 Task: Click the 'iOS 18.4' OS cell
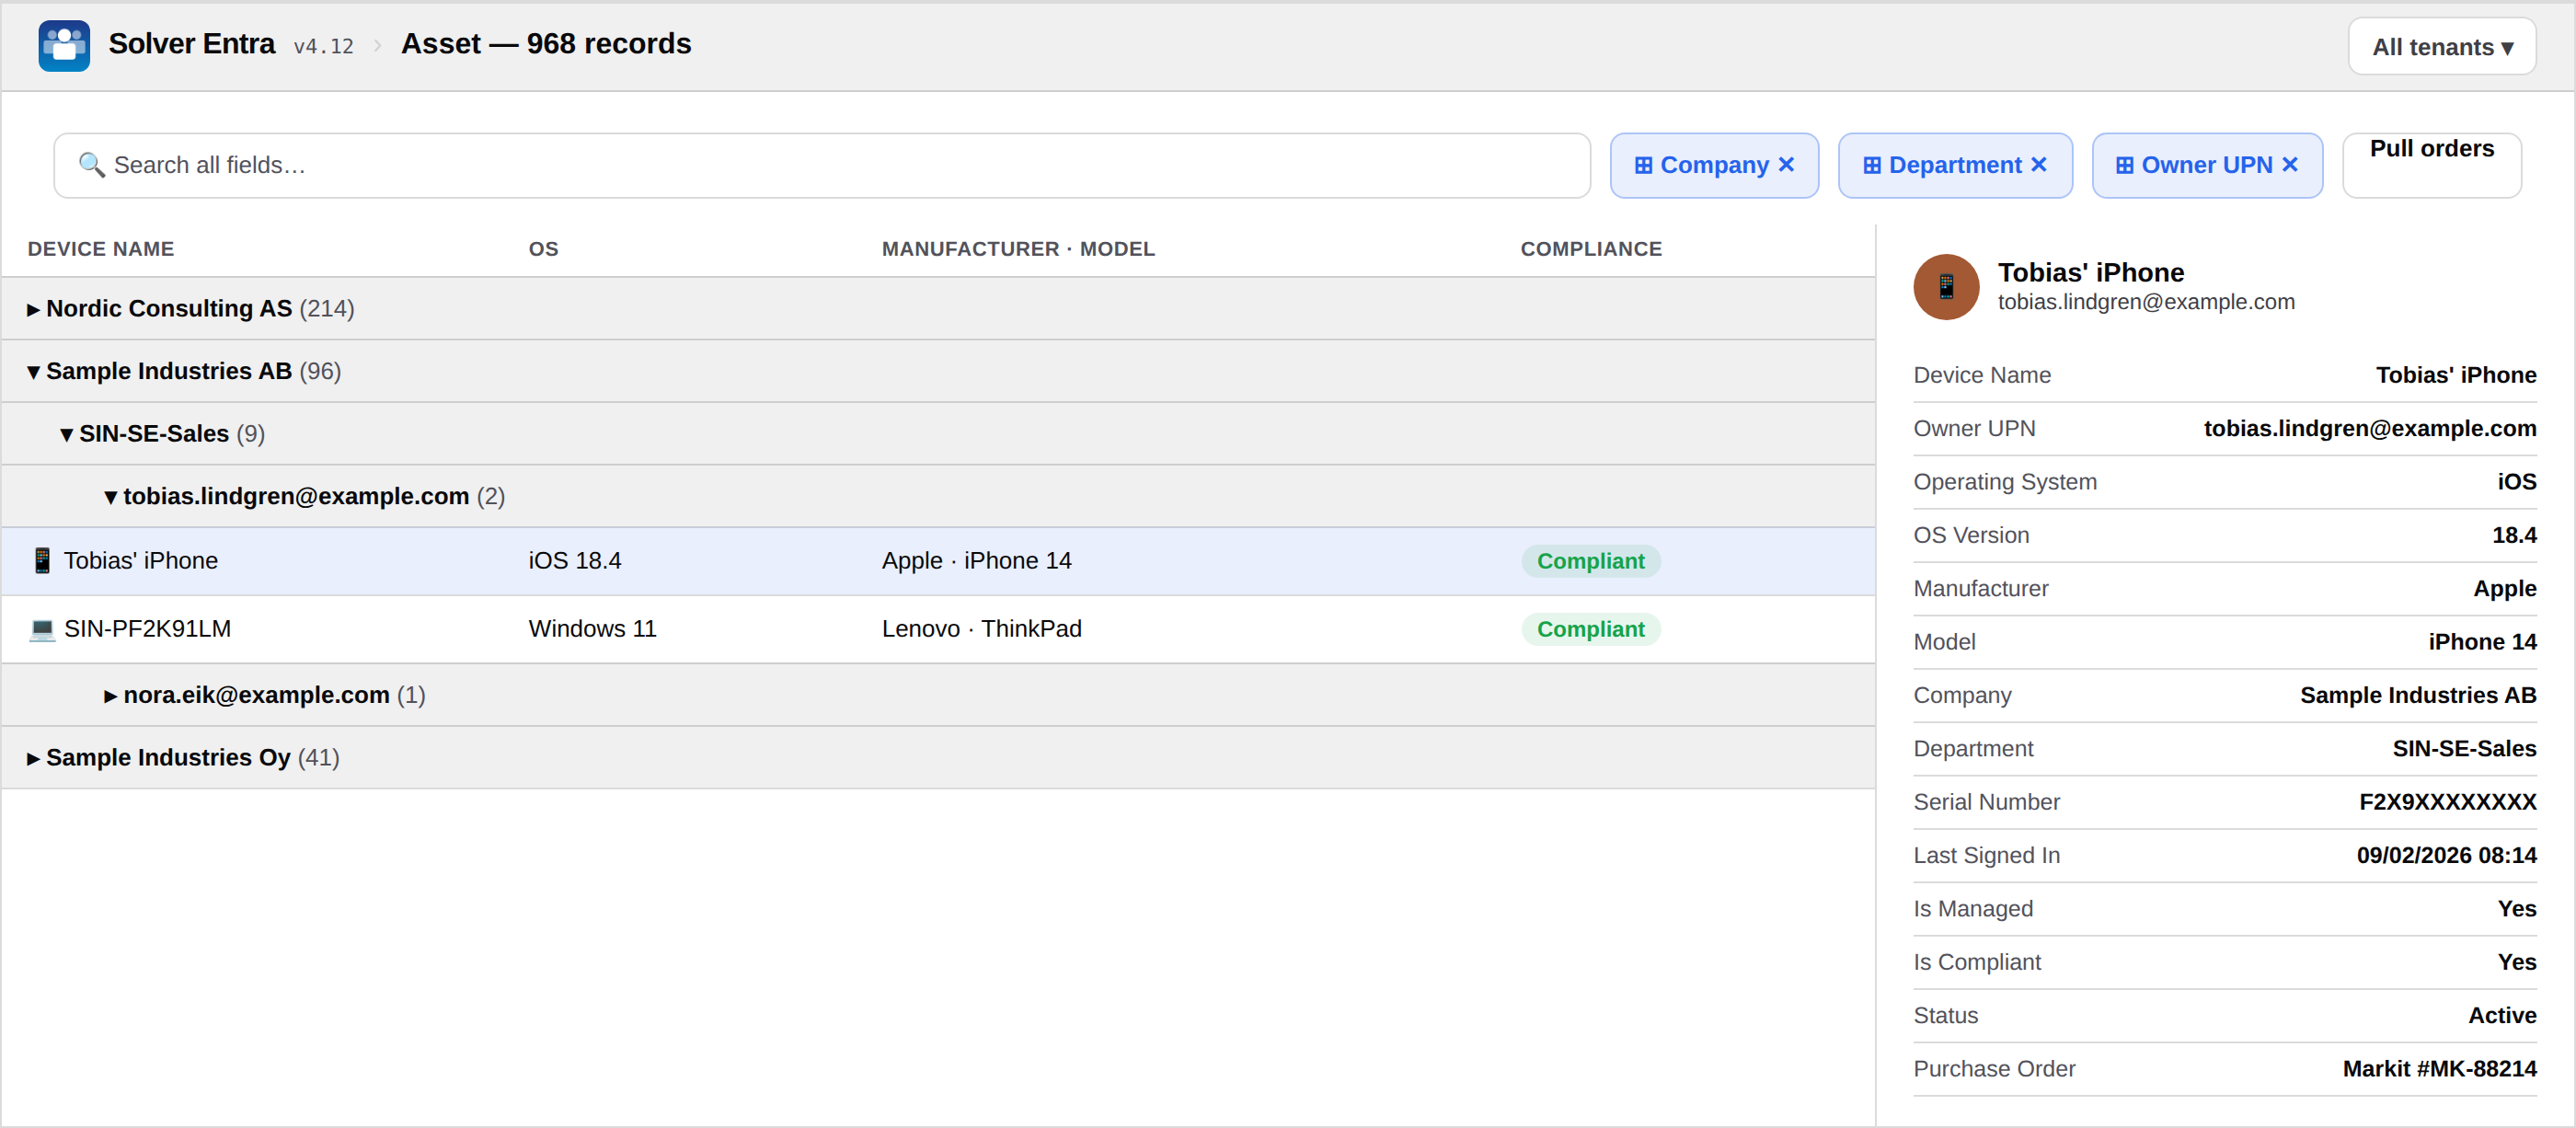574,561
